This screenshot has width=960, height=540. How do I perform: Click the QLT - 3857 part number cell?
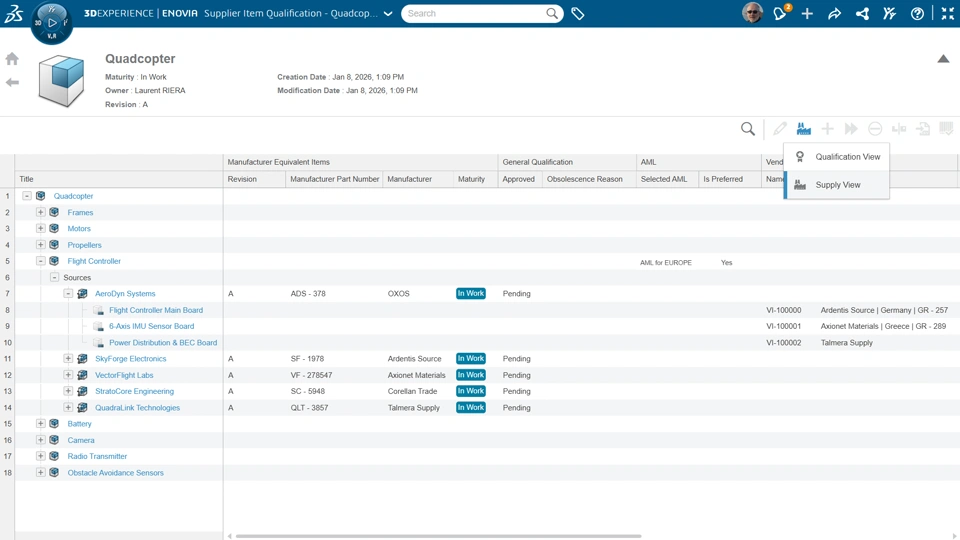[309, 408]
